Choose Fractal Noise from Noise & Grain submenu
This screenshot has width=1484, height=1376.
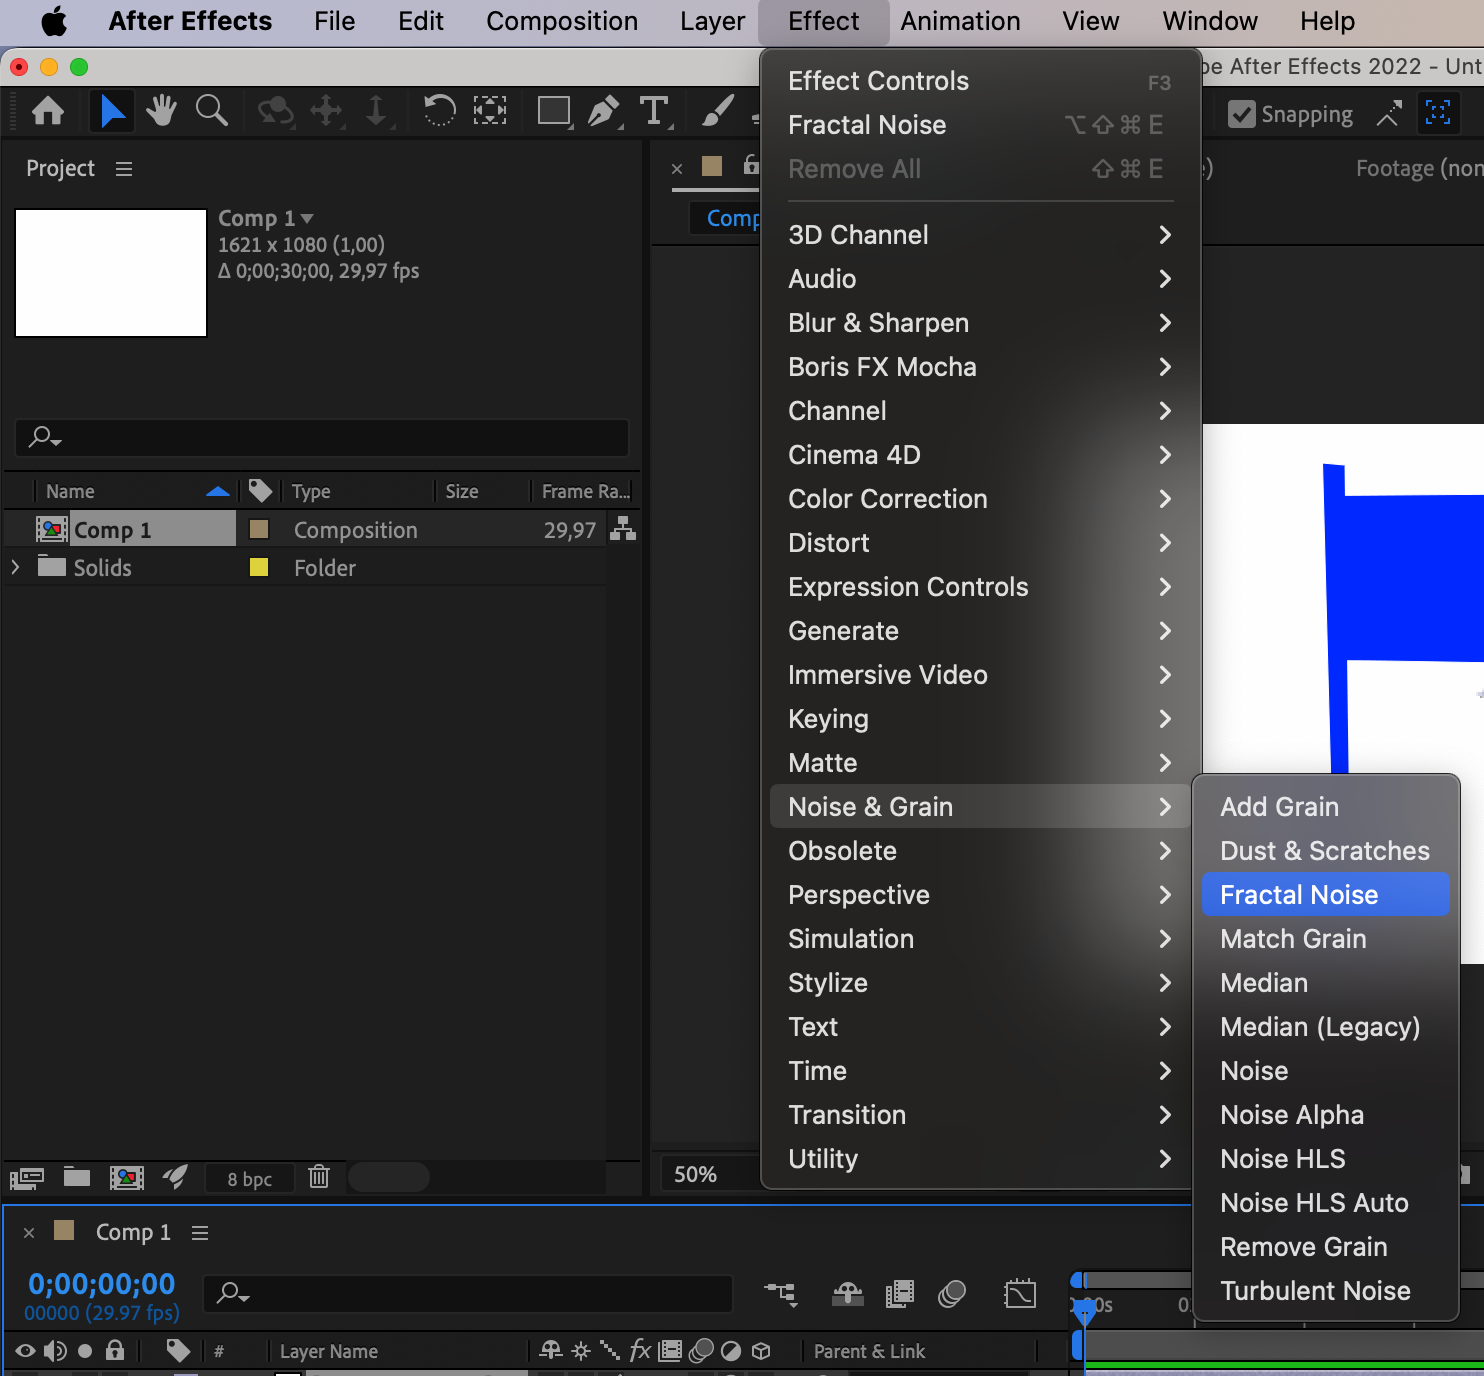pyautogui.click(x=1325, y=895)
